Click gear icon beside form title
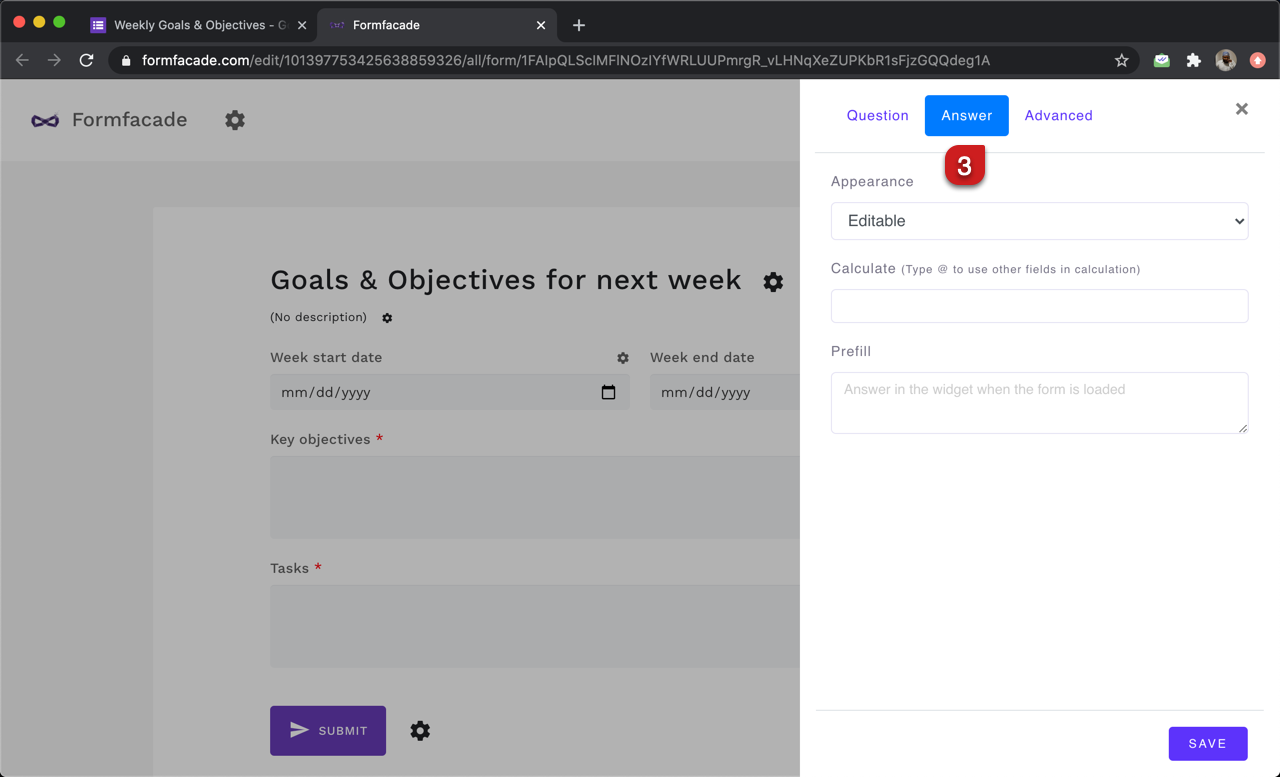Image resolution: width=1280 pixels, height=777 pixels. point(773,282)
